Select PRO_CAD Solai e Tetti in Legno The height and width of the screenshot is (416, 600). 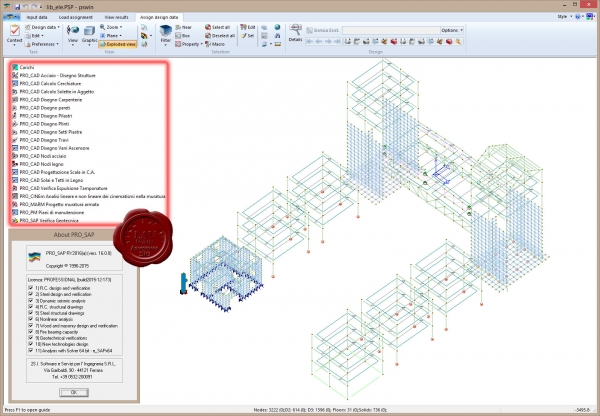pos(47,180)
